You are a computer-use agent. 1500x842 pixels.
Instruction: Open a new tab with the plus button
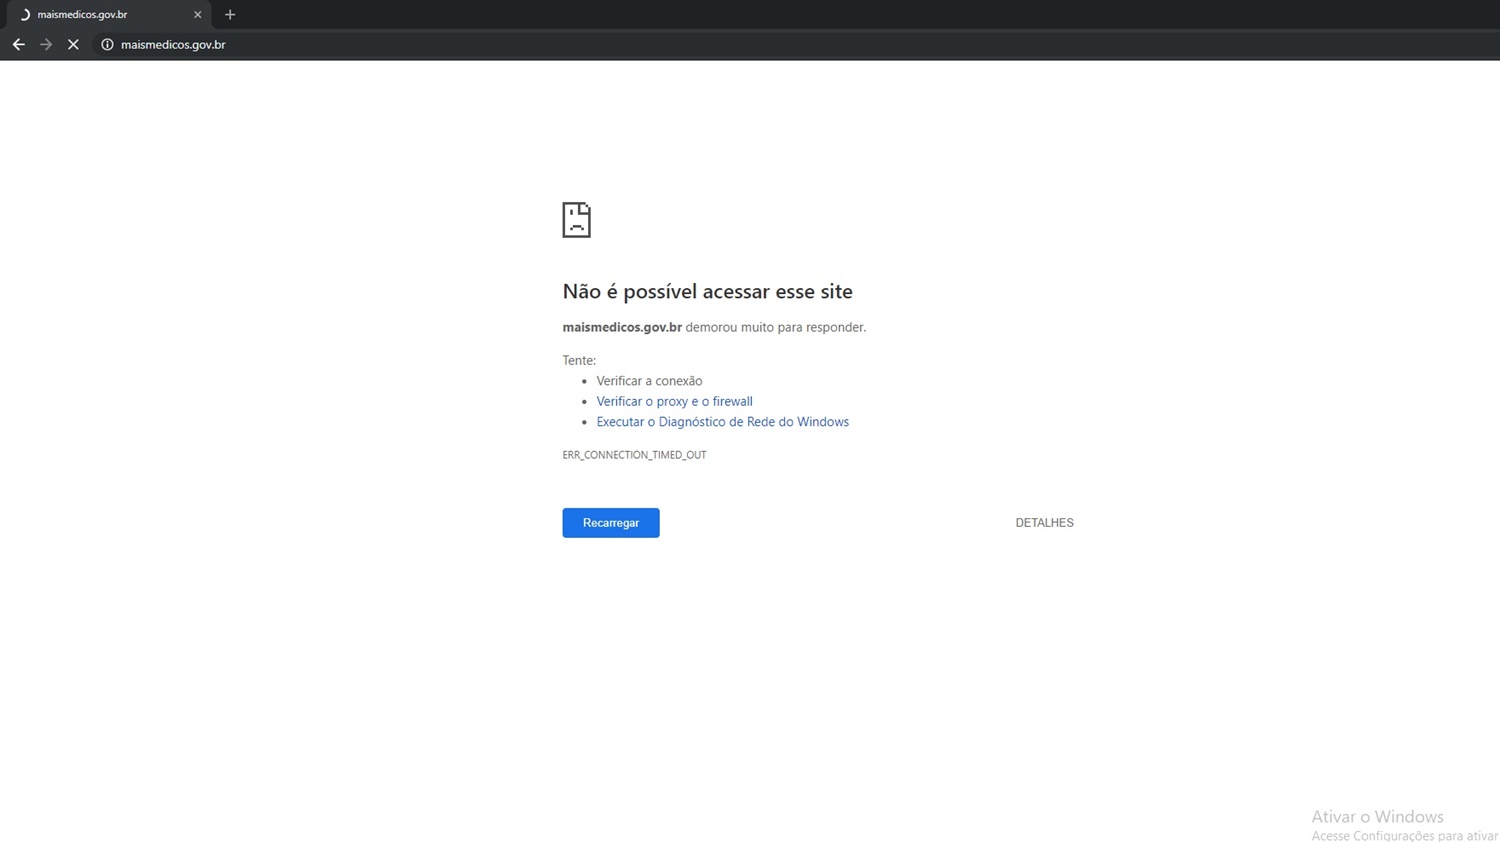pos(230,14)
